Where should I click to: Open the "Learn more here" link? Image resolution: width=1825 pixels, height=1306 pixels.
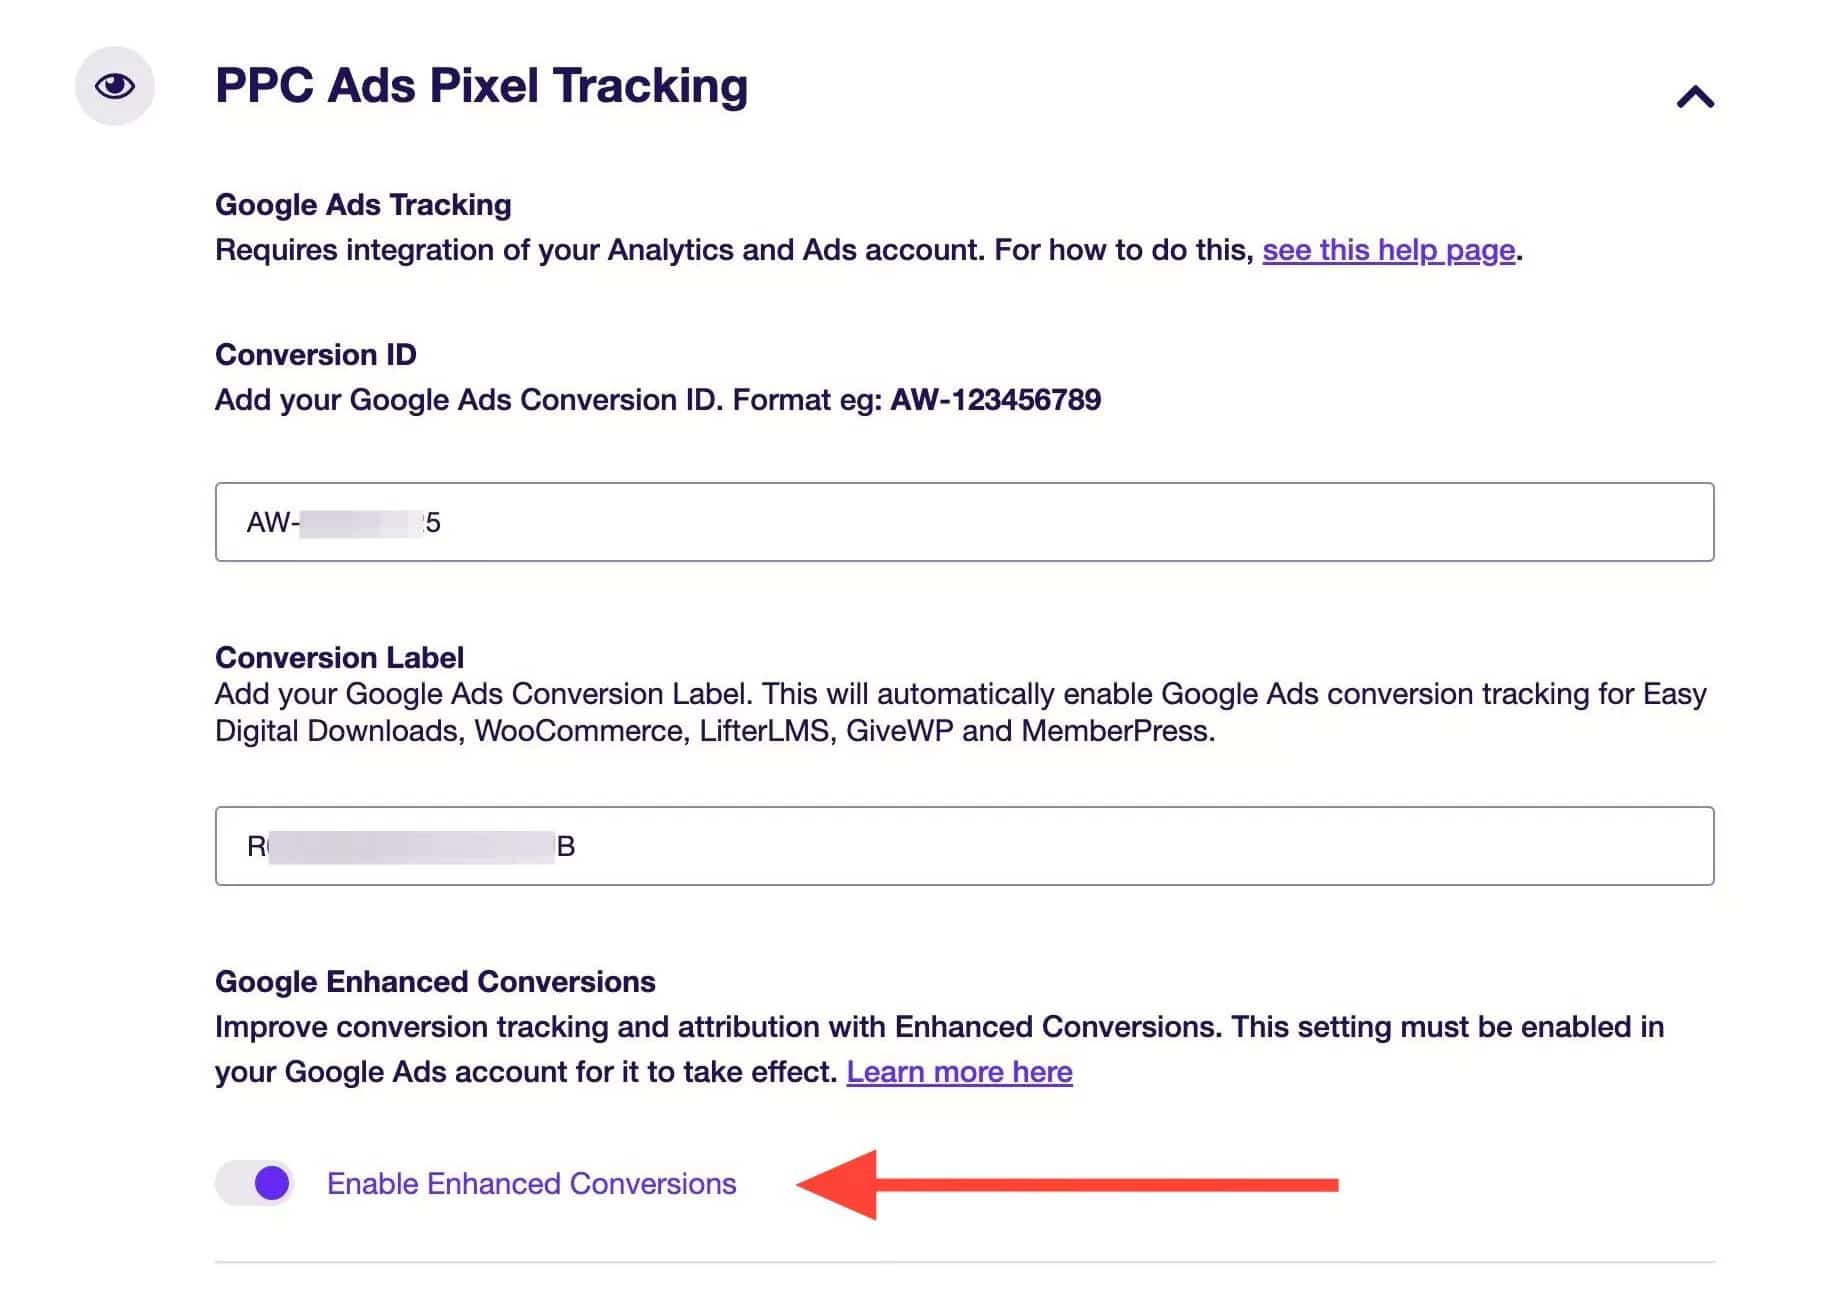click(959, 1072)
